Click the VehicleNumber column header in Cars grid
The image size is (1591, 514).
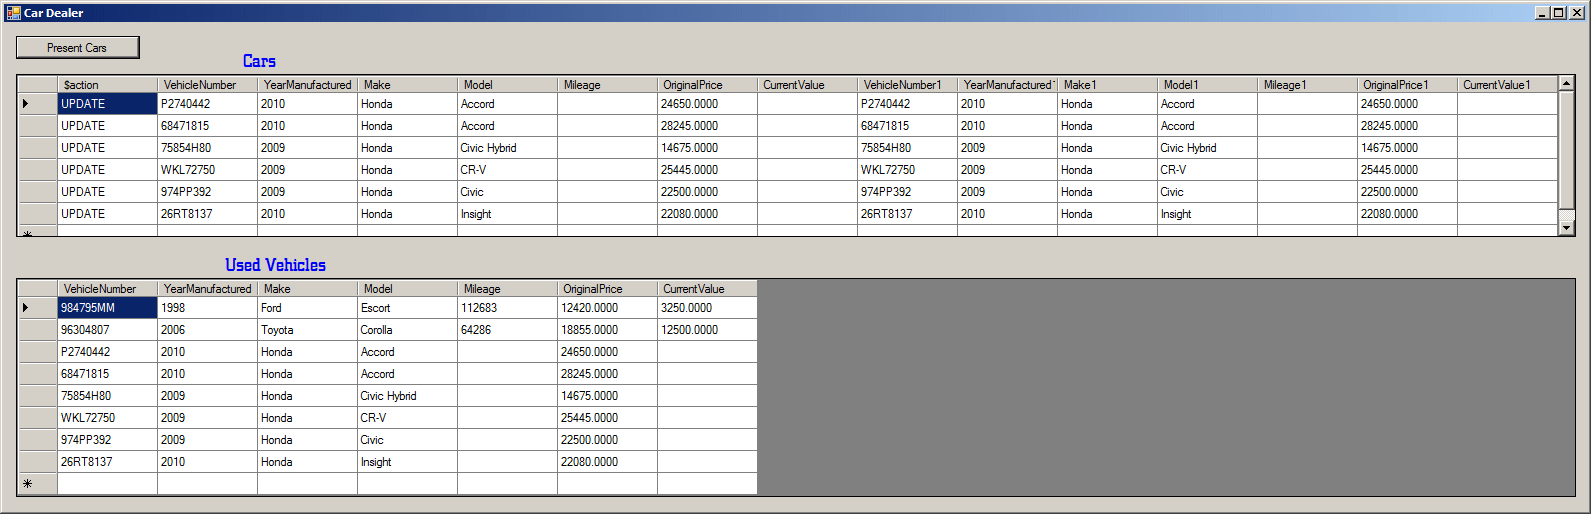pos(207,85)
